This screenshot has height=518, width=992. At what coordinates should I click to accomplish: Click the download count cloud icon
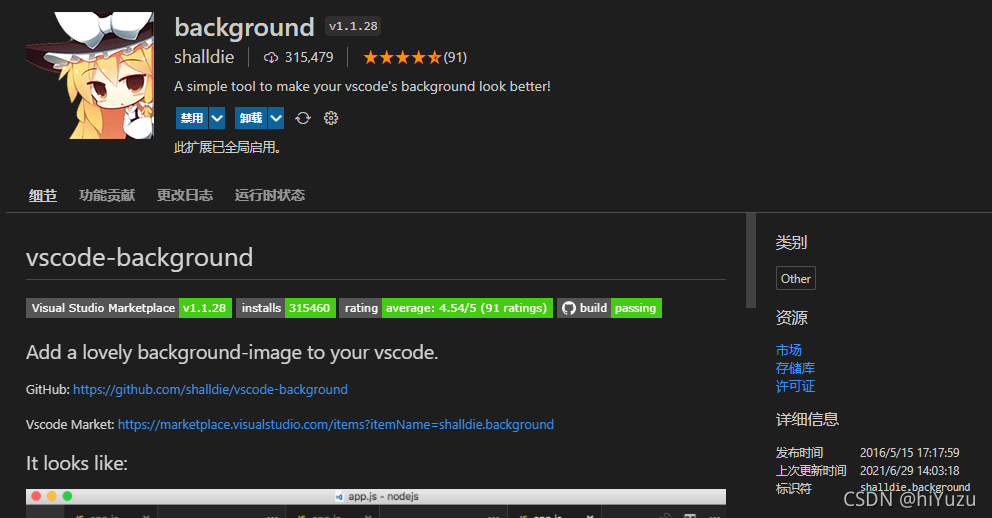[x=271, y=58]
